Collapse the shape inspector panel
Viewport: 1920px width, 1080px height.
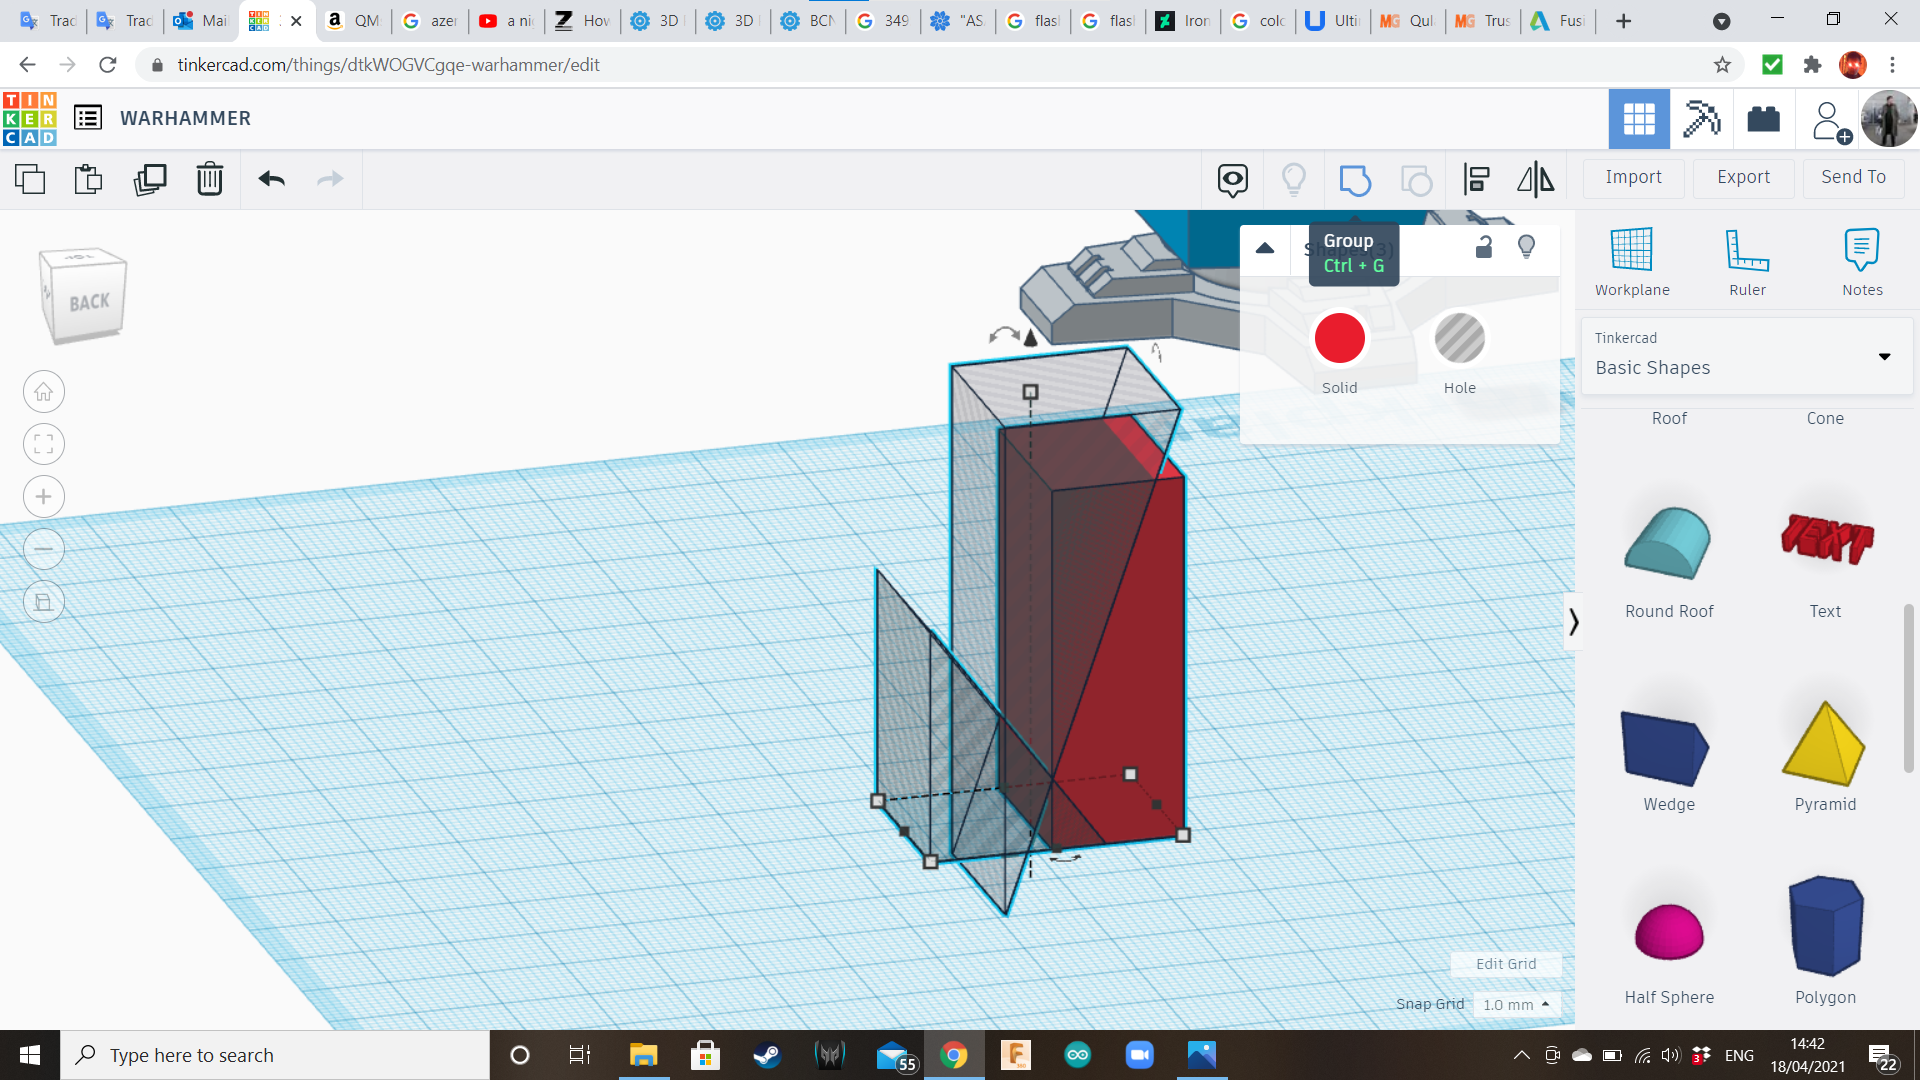point(1265,248)
